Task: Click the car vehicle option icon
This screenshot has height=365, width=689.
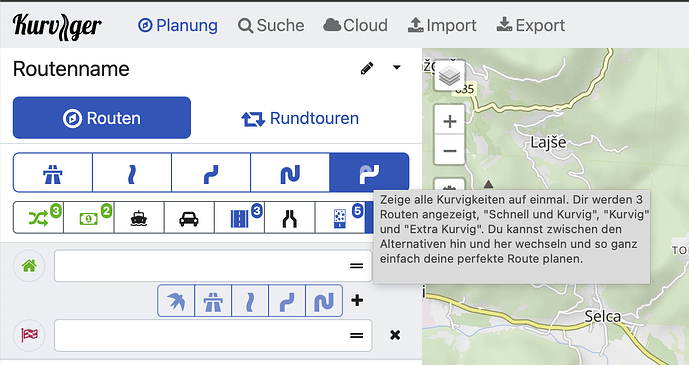Action: click(189, 217)
